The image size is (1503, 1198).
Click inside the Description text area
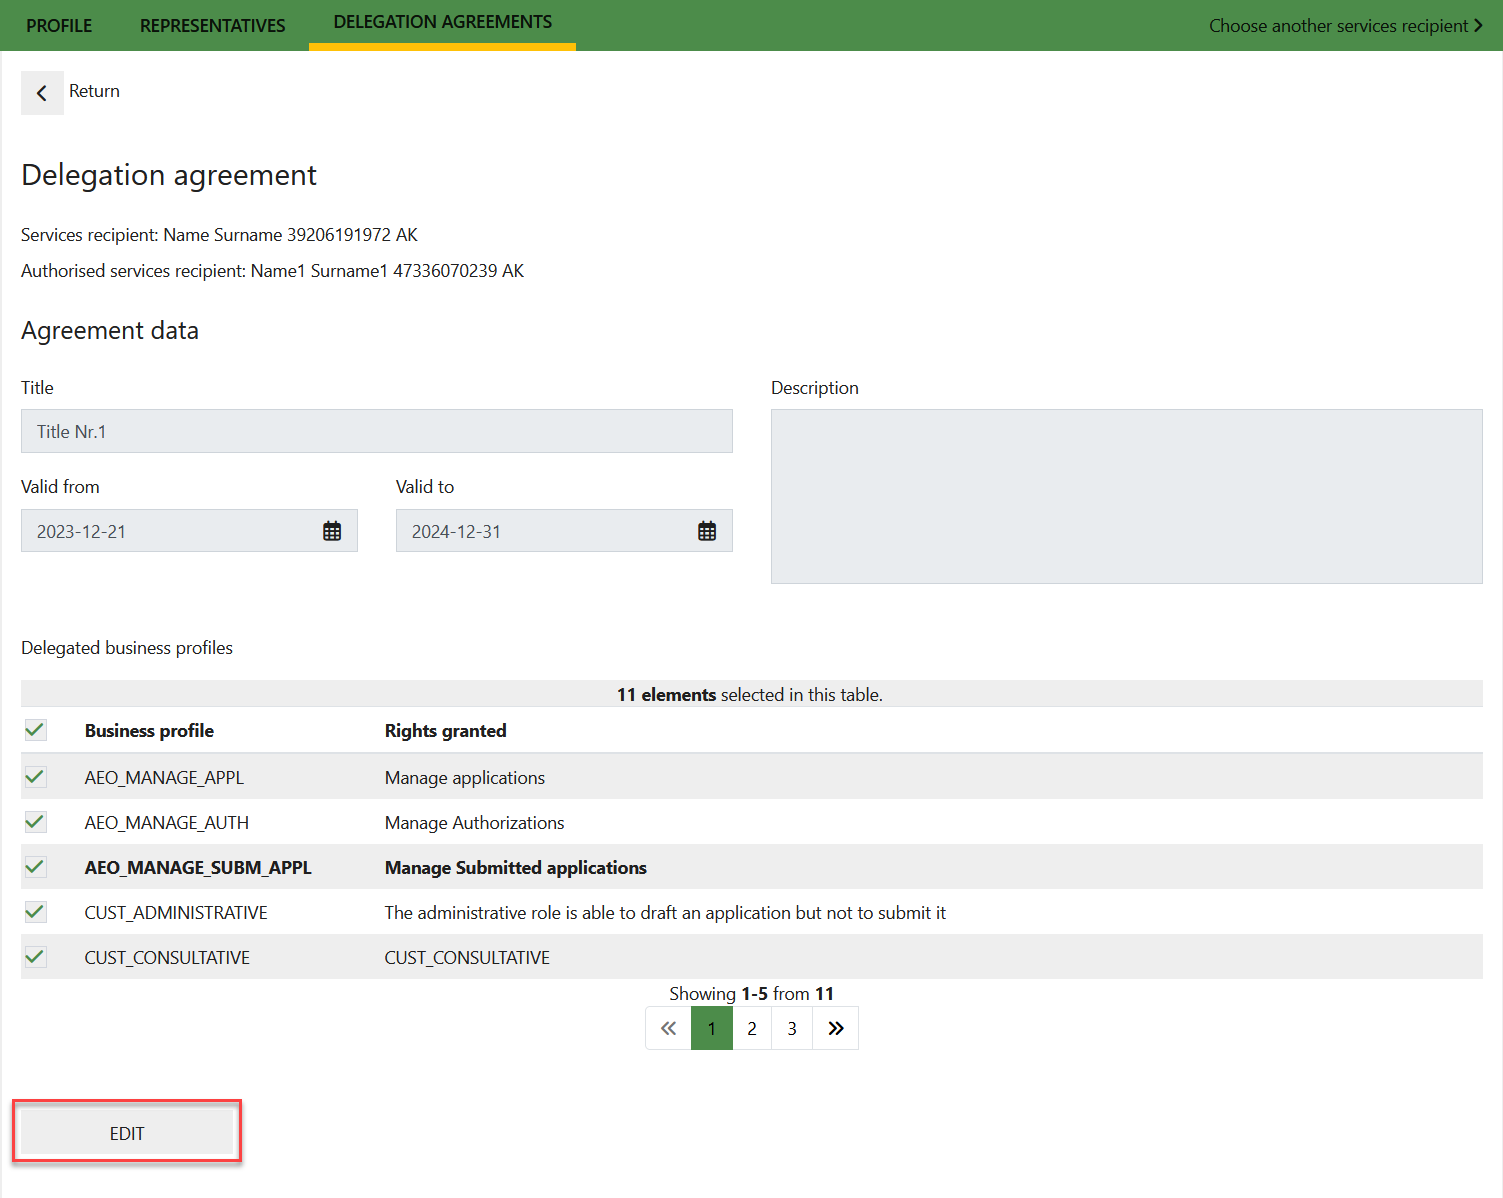coord(1127,496)
